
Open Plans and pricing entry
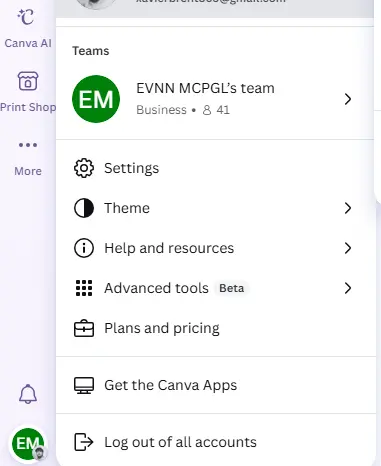pos(215,328)
